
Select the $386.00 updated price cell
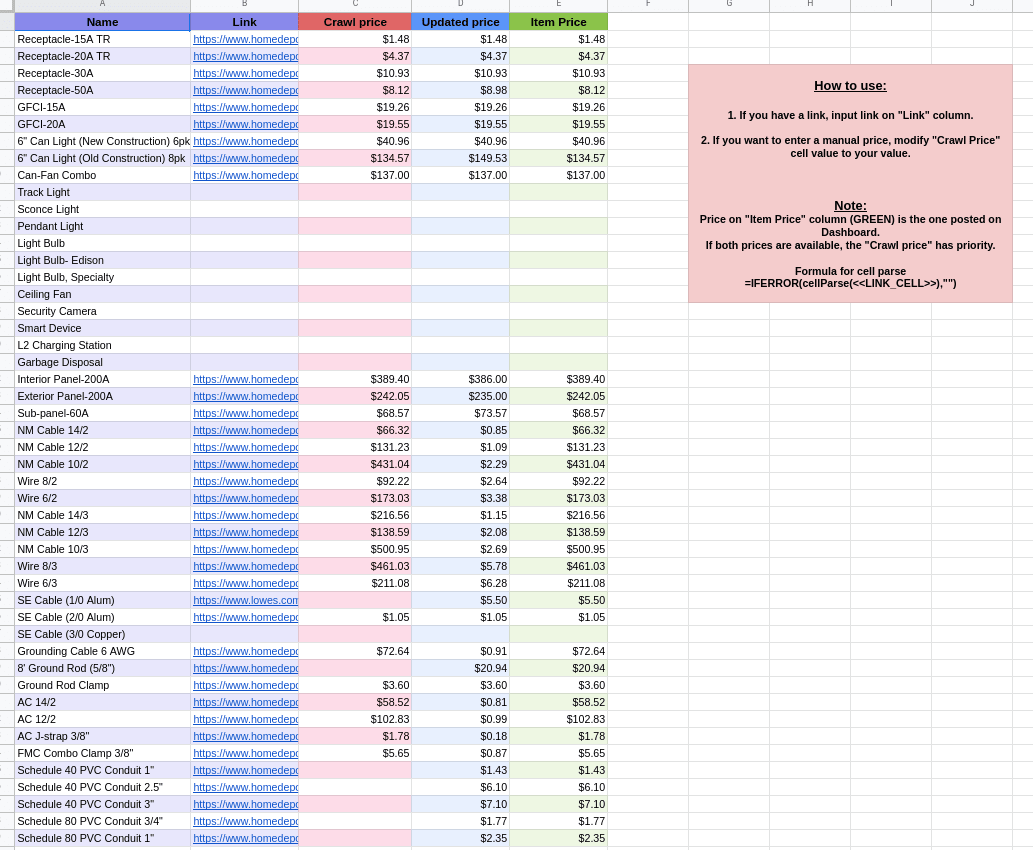click(x=461, y=380)
